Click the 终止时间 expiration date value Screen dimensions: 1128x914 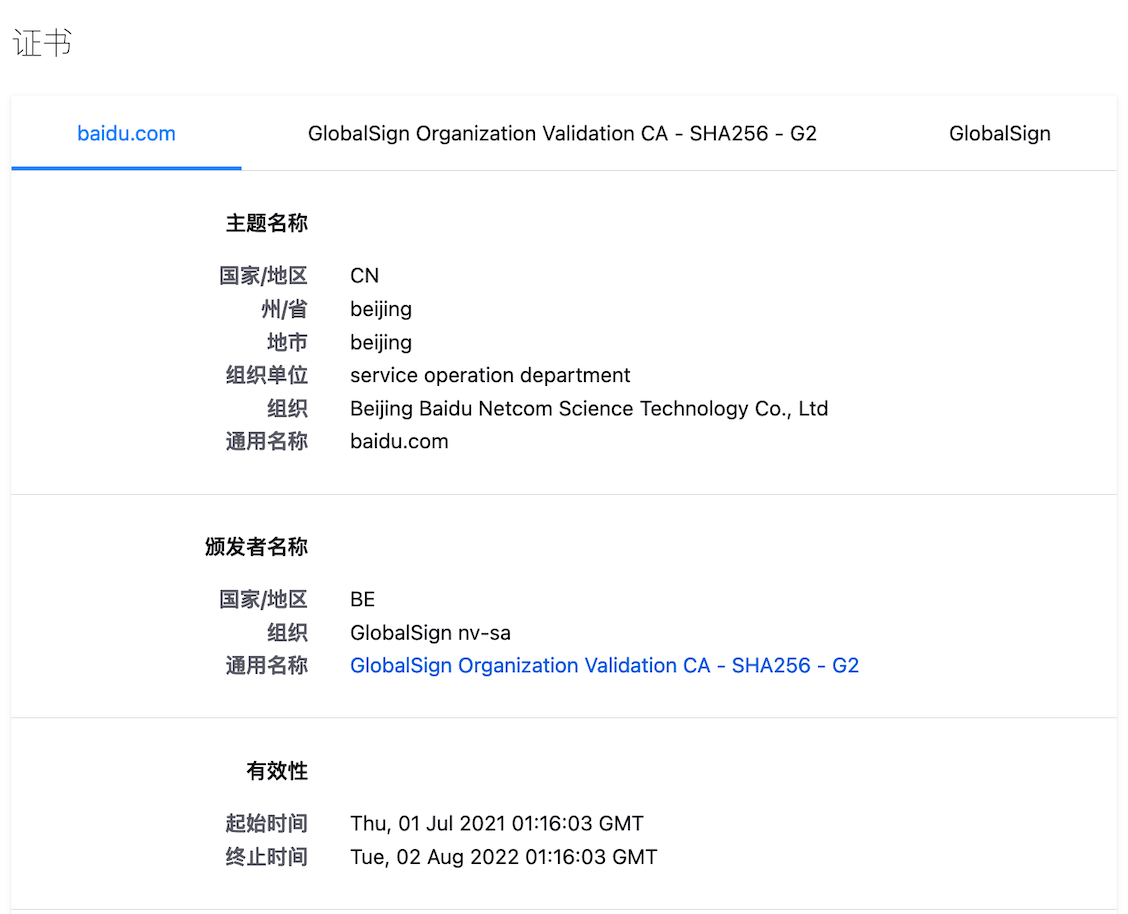503,856
